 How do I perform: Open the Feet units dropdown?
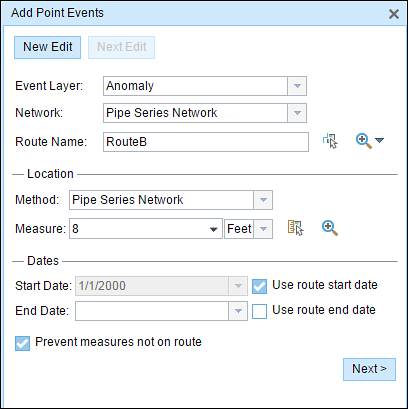pyautogui.click(x=263, y=229)
